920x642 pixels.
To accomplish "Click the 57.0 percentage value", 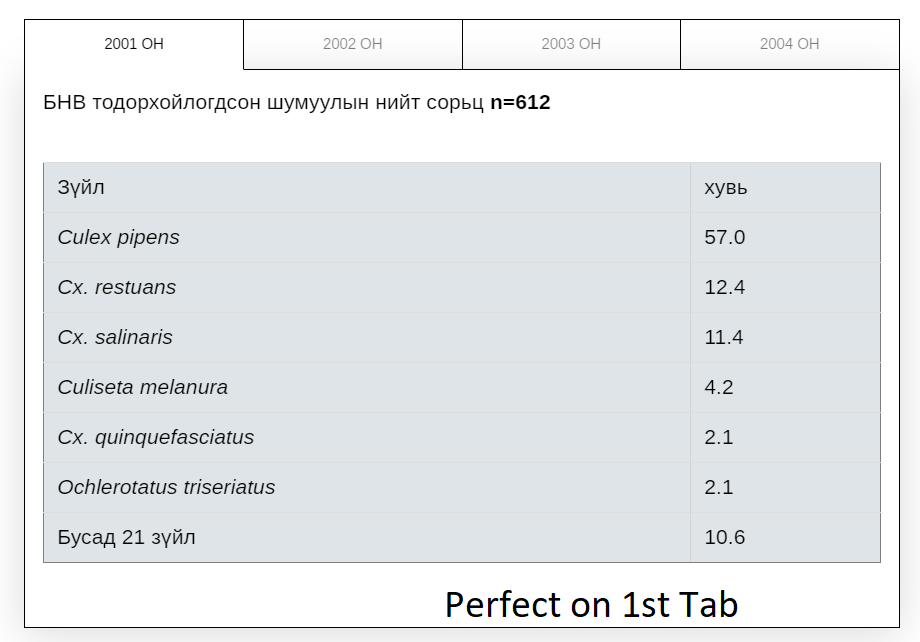I will pyautogui.click(x=725, y=237).
